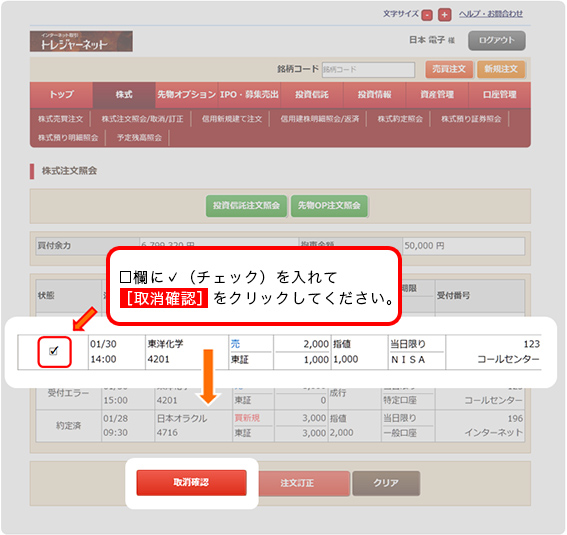This screenshot has height=535, width=567.
Task: Click the トレジャーネット logo
Action: point(81,42)
